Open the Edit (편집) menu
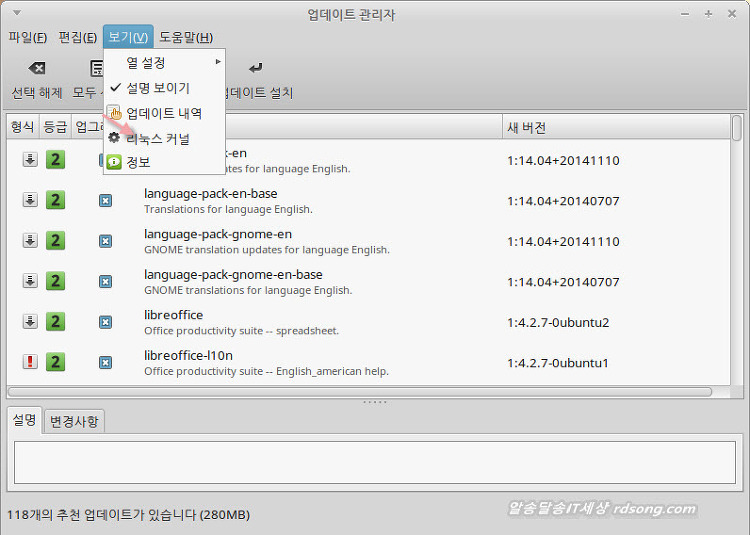The width and height of the screenshot is (750, 535). pos(78,38)
